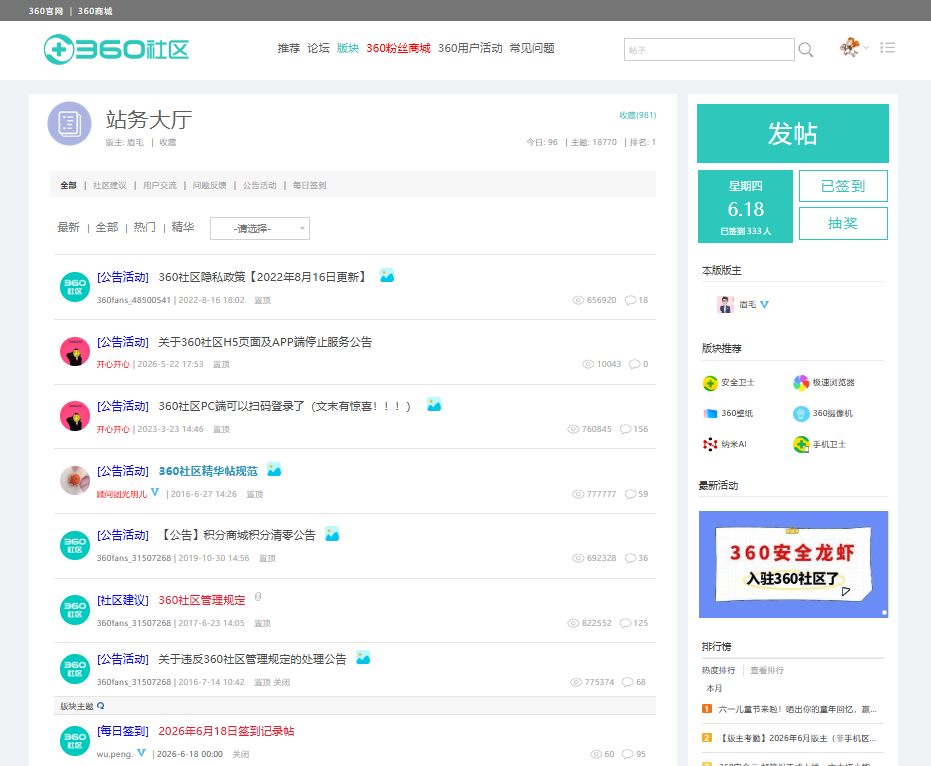The image size is (931, 766).
Task: Filter posts by 精华
Action: [183, 227]
